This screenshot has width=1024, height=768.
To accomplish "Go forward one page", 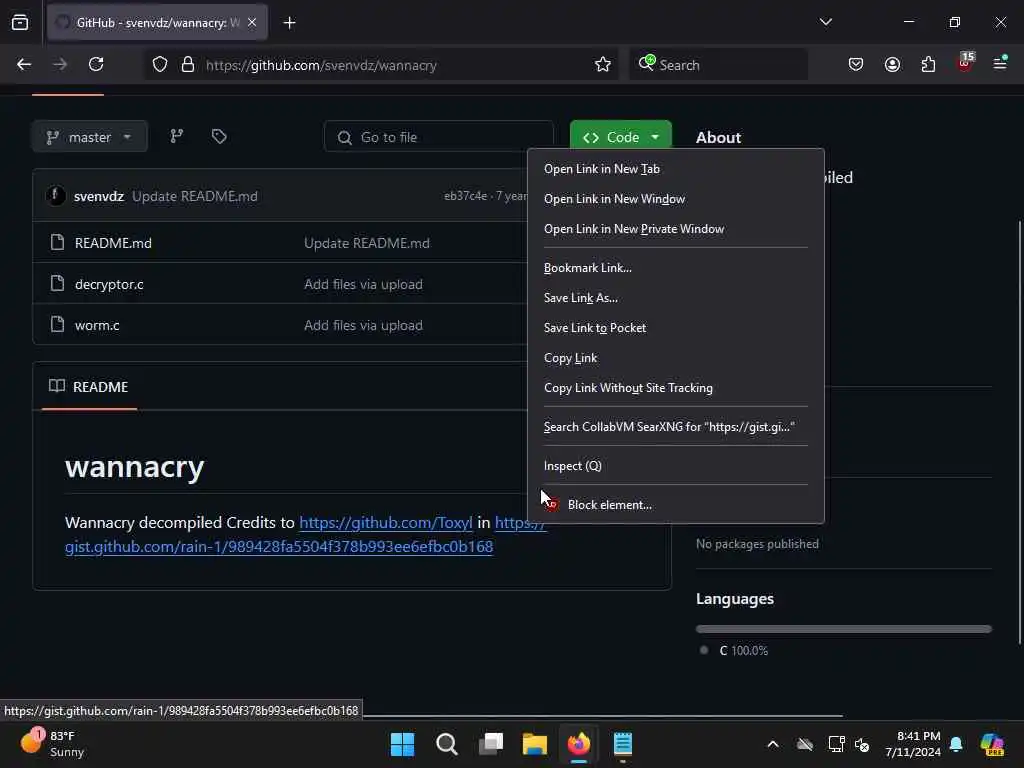I will tap(60, 65).
